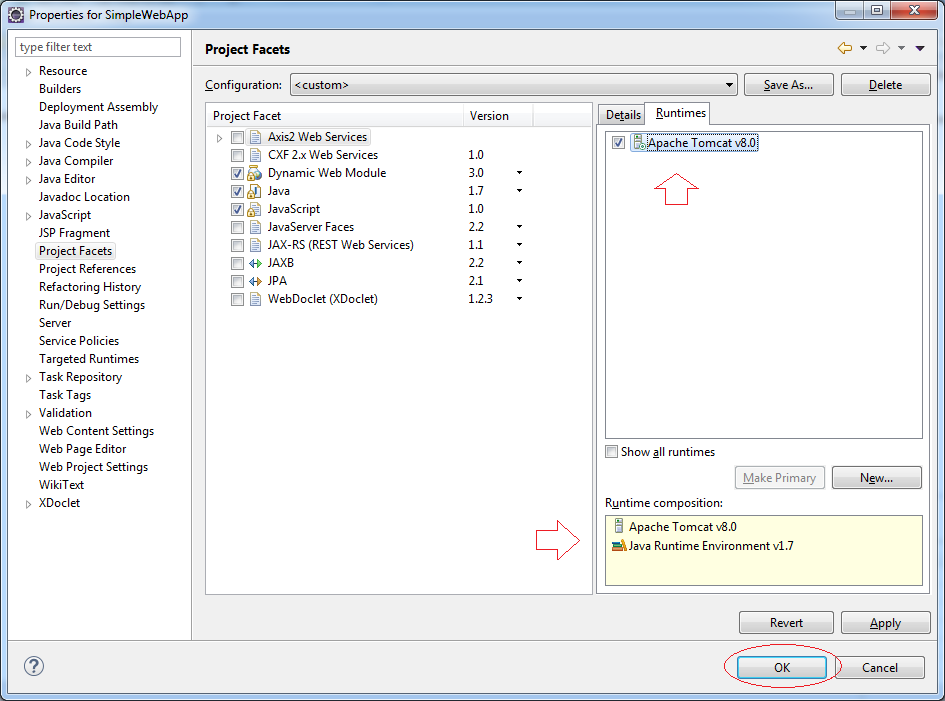Enable JavaServer Faces facet

237,227
